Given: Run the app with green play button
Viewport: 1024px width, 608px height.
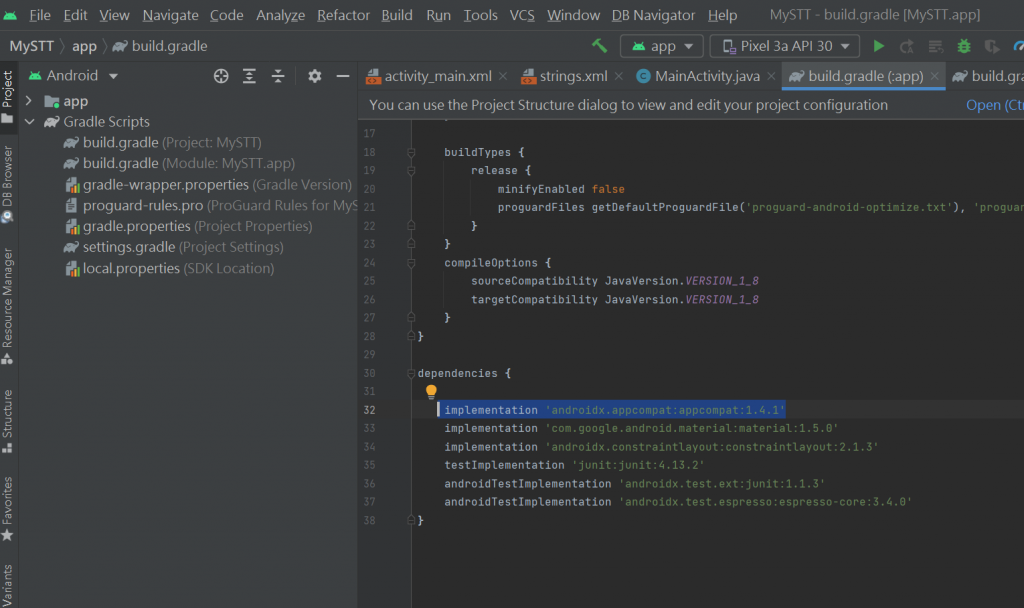Looking at the screenshot, I should point(878,46).
